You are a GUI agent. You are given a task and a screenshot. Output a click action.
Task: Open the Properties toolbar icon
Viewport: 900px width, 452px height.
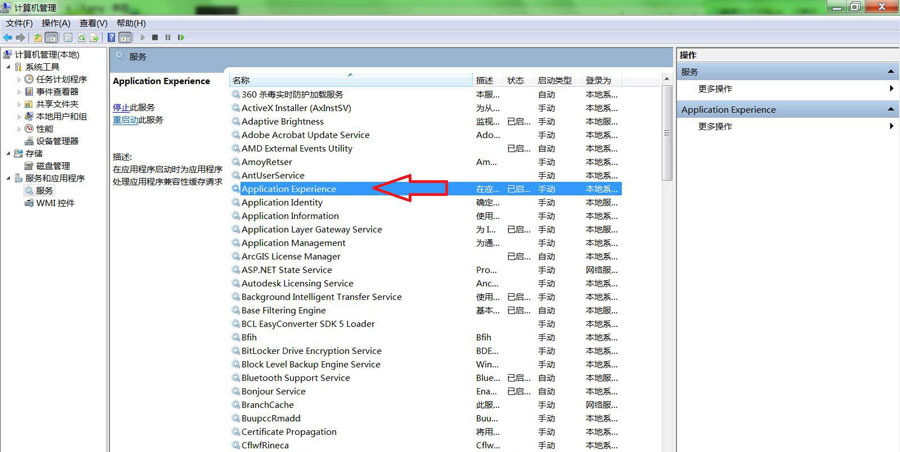pyautogui.click(x=68, y=37)
